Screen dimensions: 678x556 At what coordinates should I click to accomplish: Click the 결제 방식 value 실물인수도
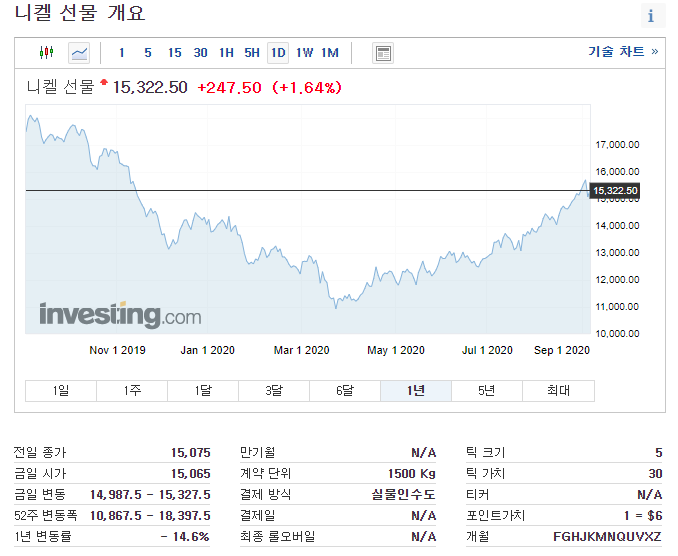pos(403,495)
